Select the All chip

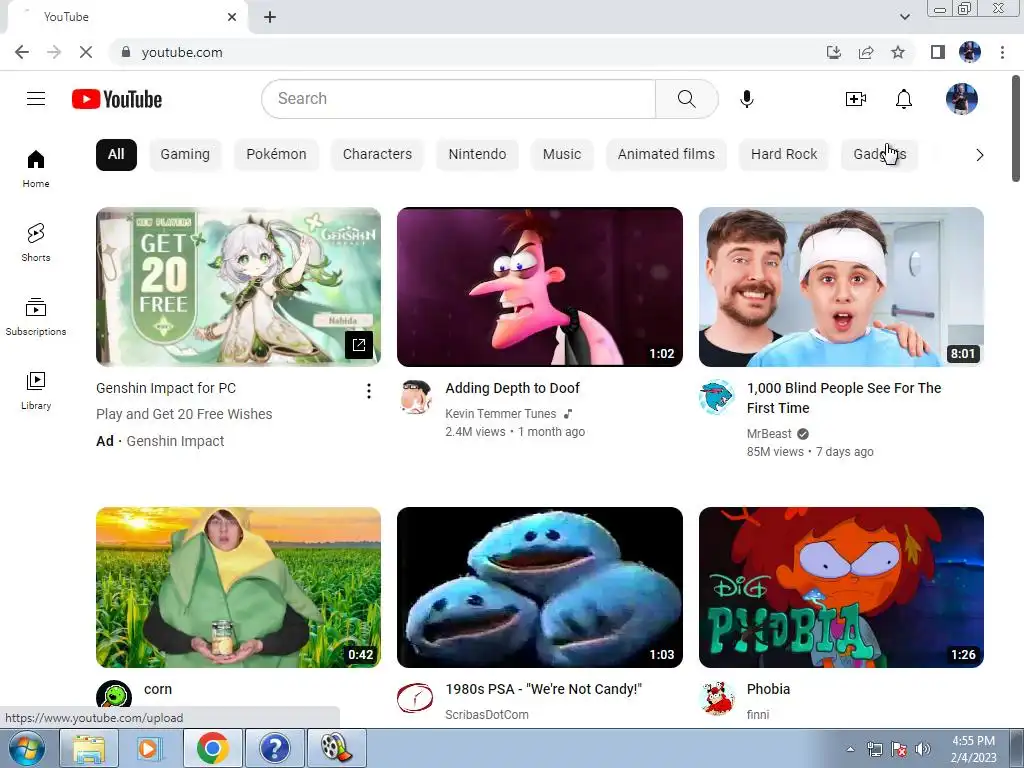[x=116, y=155]
